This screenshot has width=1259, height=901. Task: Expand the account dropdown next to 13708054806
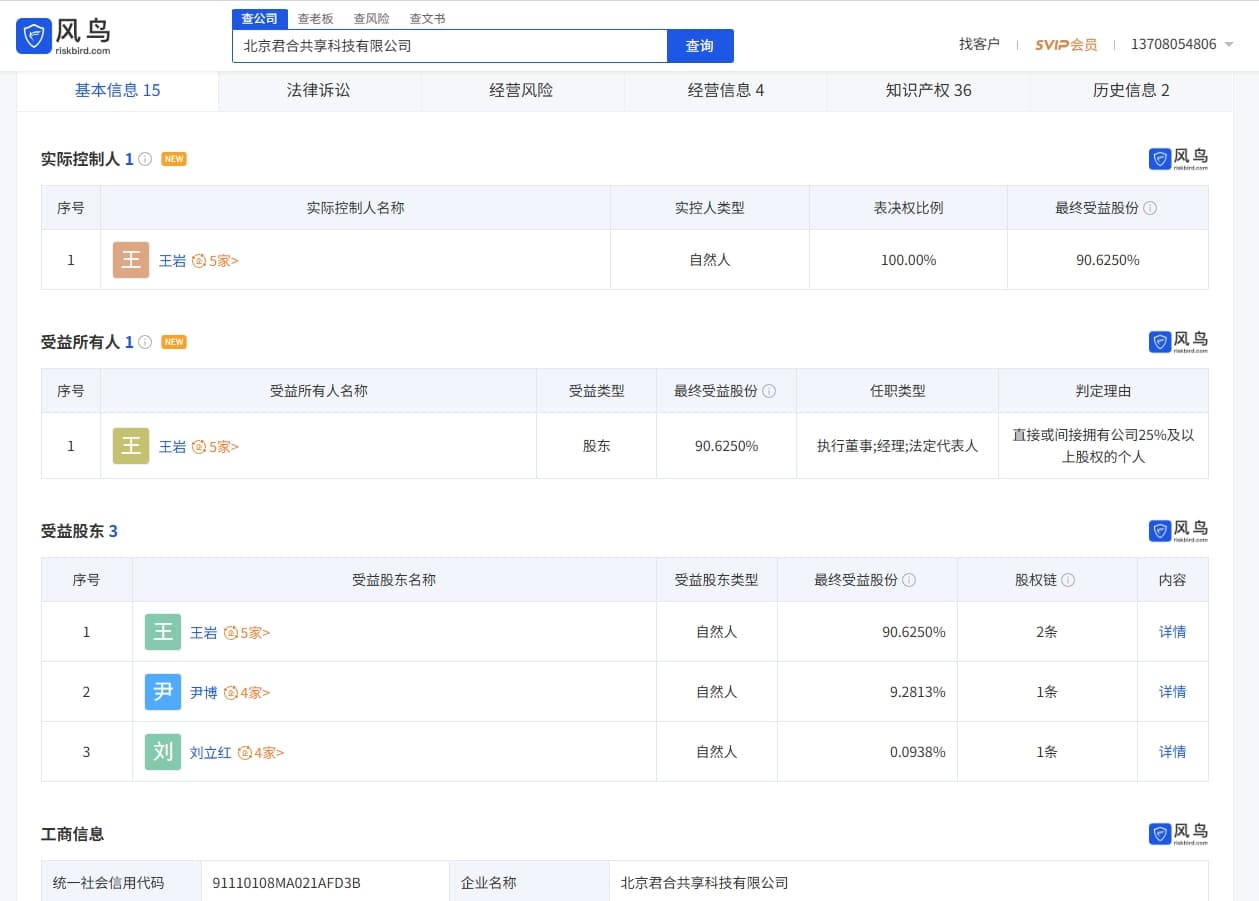coord(1229,44)
